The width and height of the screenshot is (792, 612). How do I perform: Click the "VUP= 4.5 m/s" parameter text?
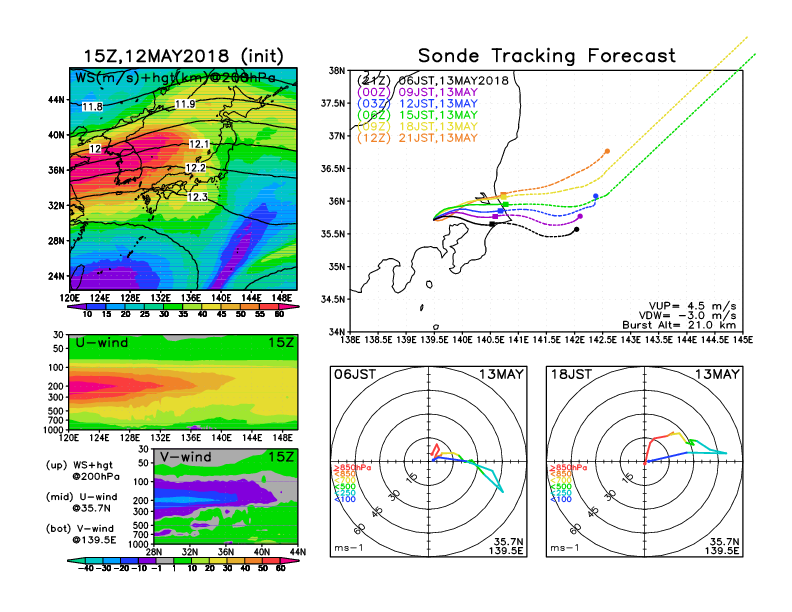[692, 306]
